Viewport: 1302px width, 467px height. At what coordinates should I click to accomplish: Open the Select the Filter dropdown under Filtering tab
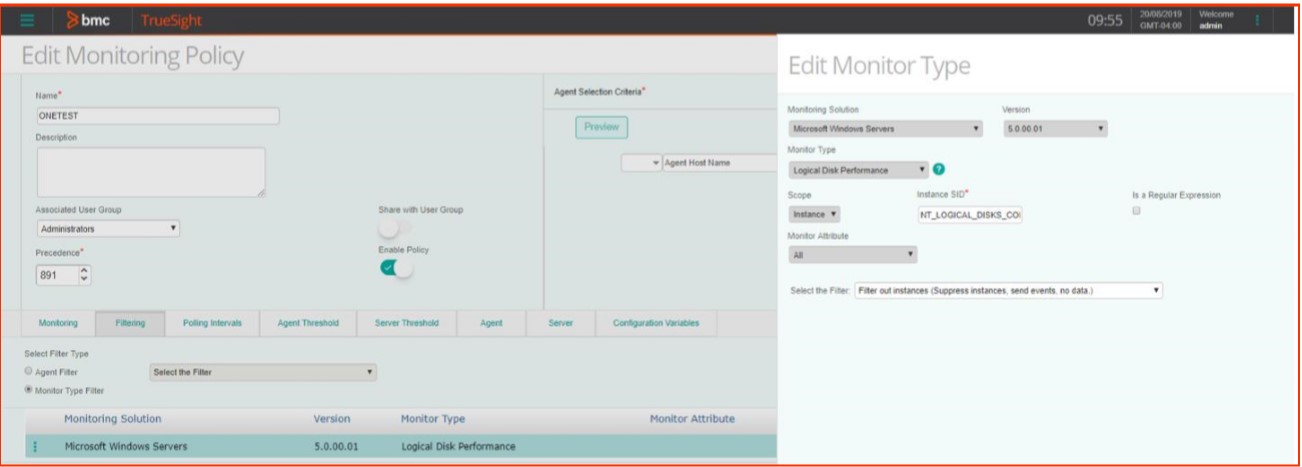(262, 372)
